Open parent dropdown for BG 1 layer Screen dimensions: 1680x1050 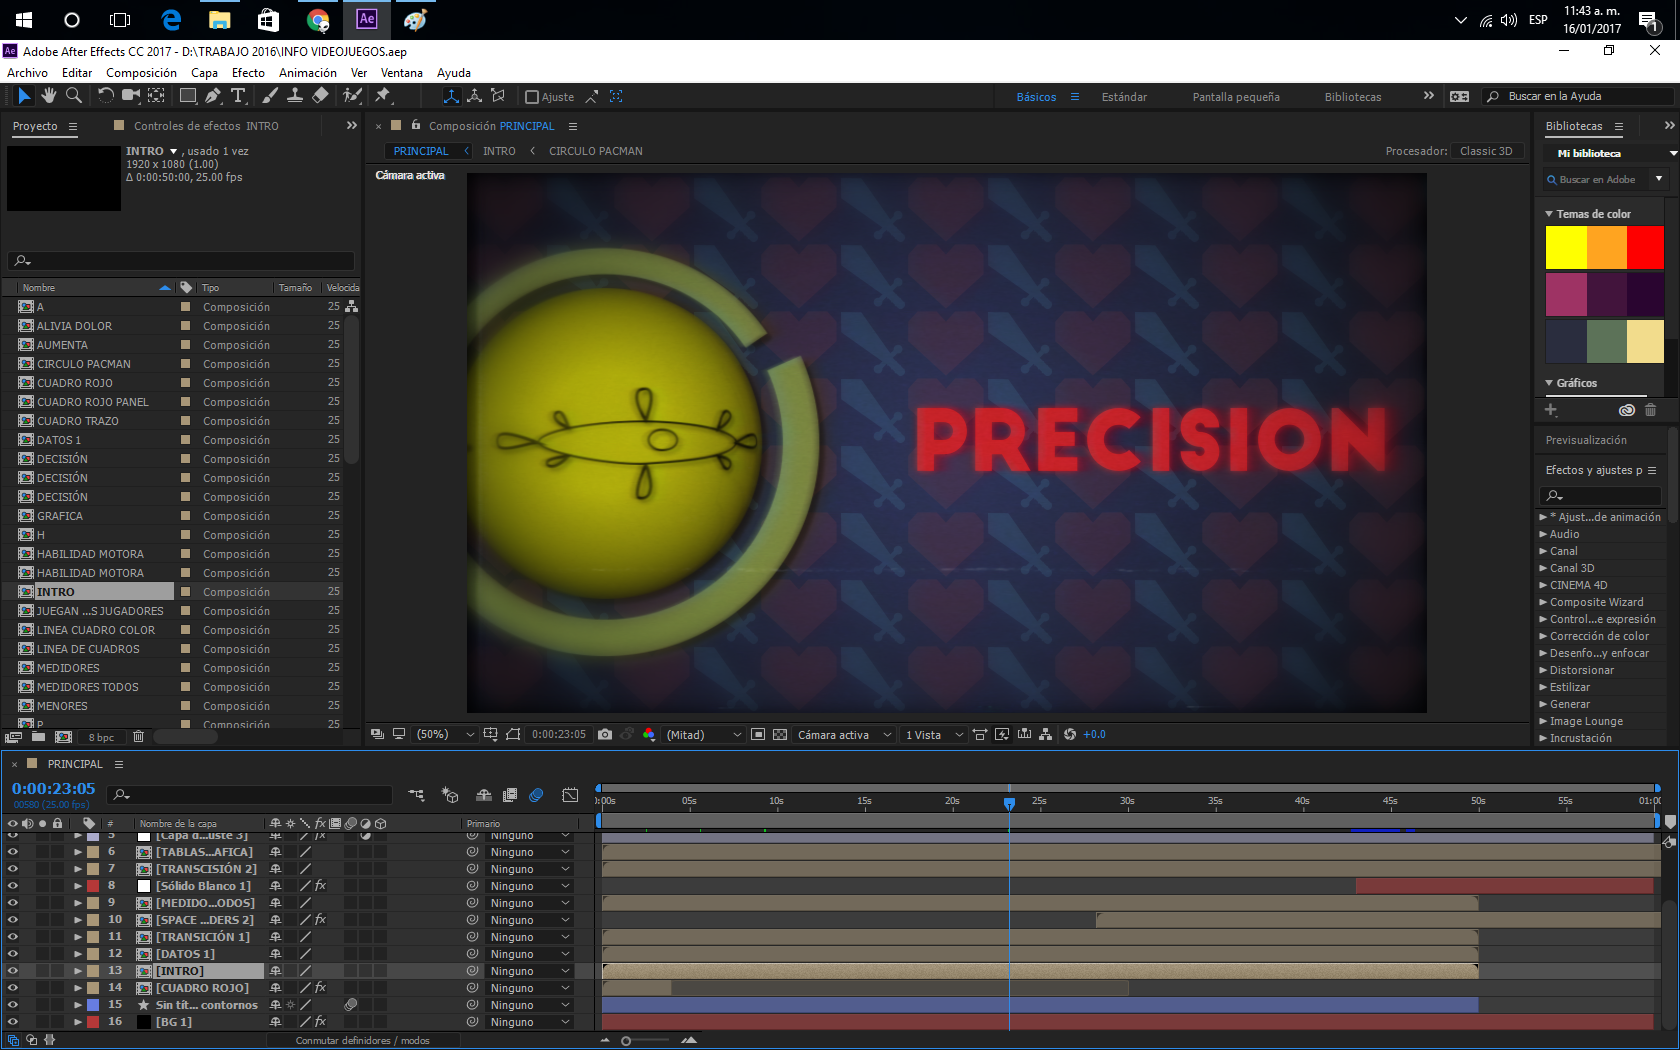(530, 1022)
